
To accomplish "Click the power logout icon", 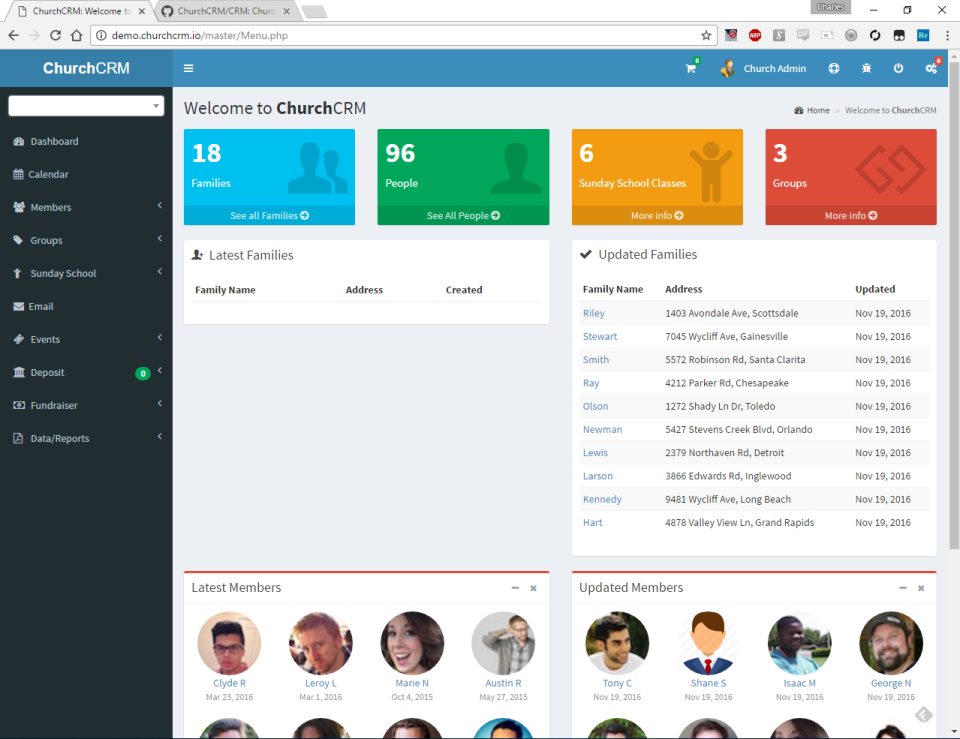I will click(x=898, y=69).
